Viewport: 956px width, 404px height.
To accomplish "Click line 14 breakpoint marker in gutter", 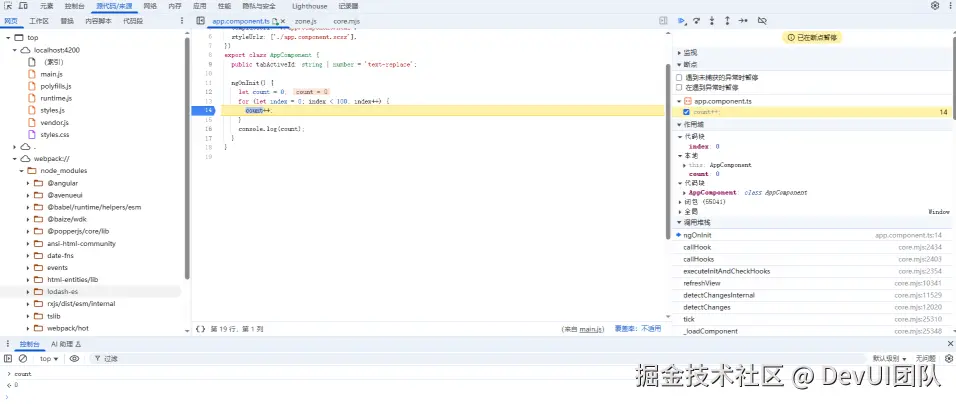I will coord(203,110).
